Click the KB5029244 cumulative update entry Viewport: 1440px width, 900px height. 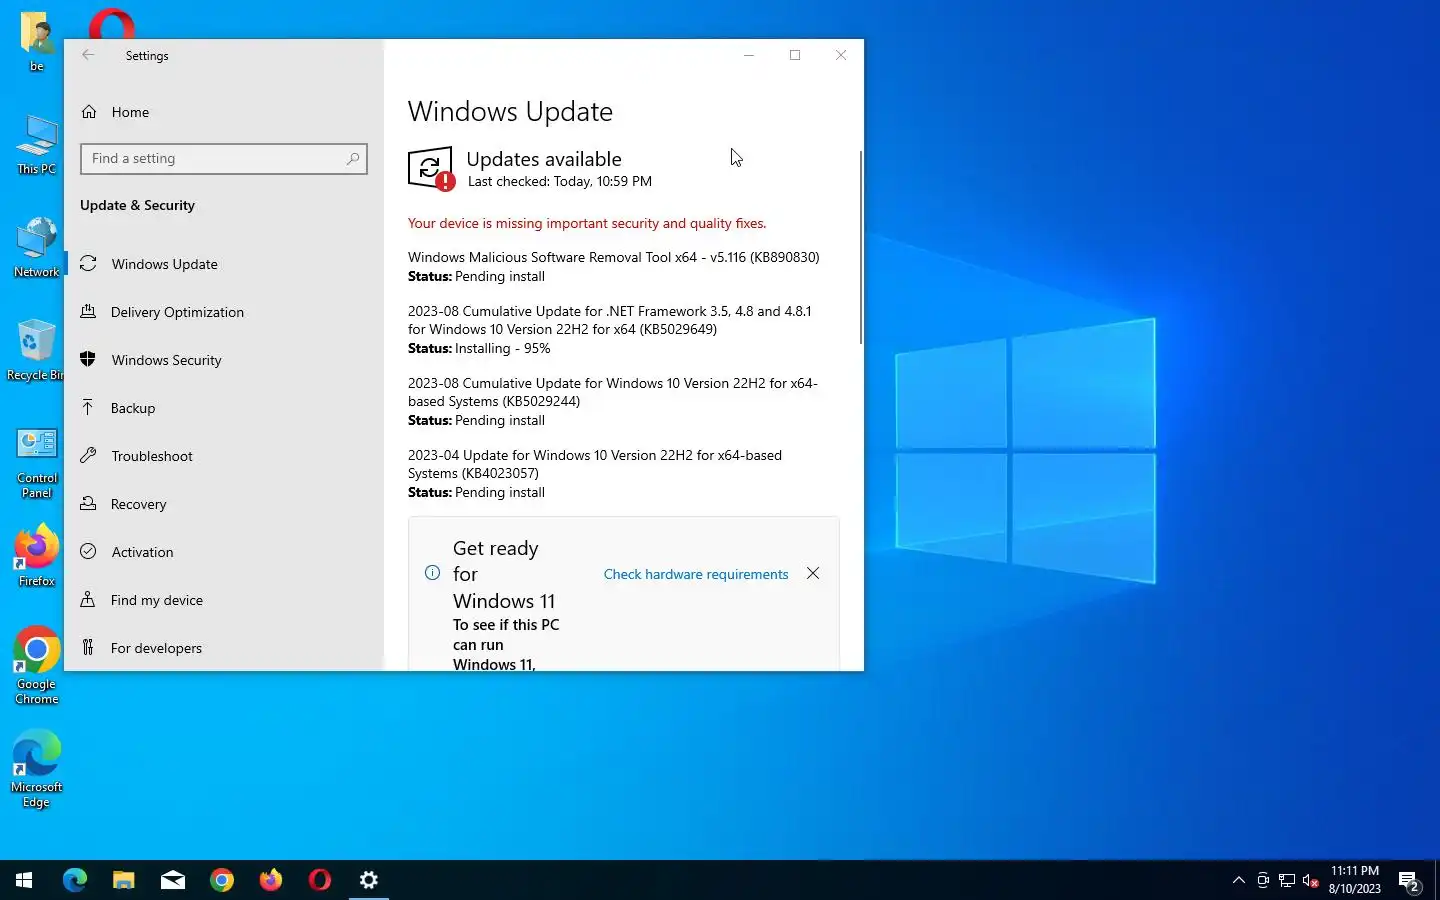pos(613,401)
